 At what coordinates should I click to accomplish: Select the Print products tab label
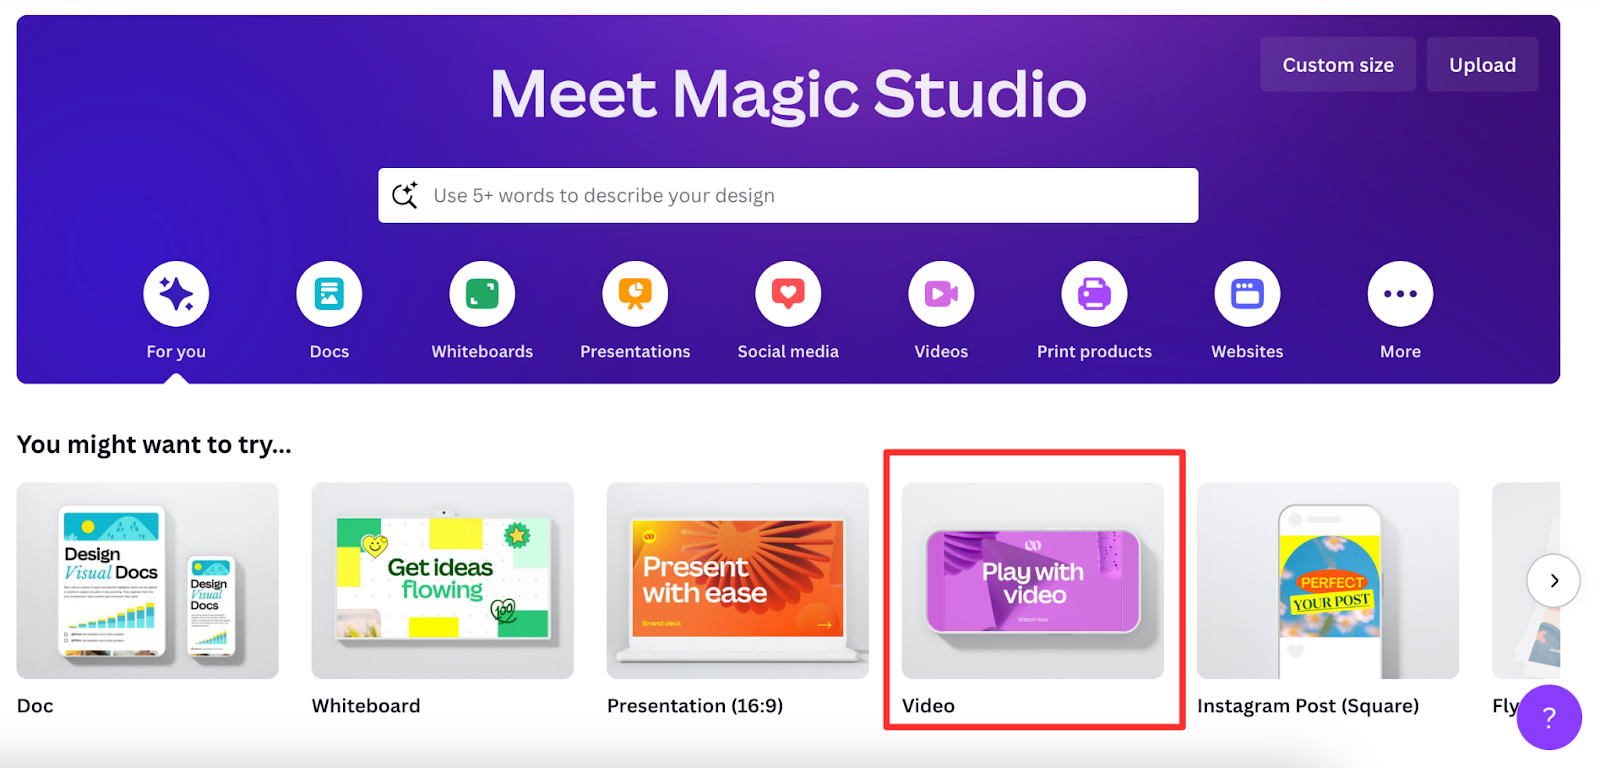1094,352
